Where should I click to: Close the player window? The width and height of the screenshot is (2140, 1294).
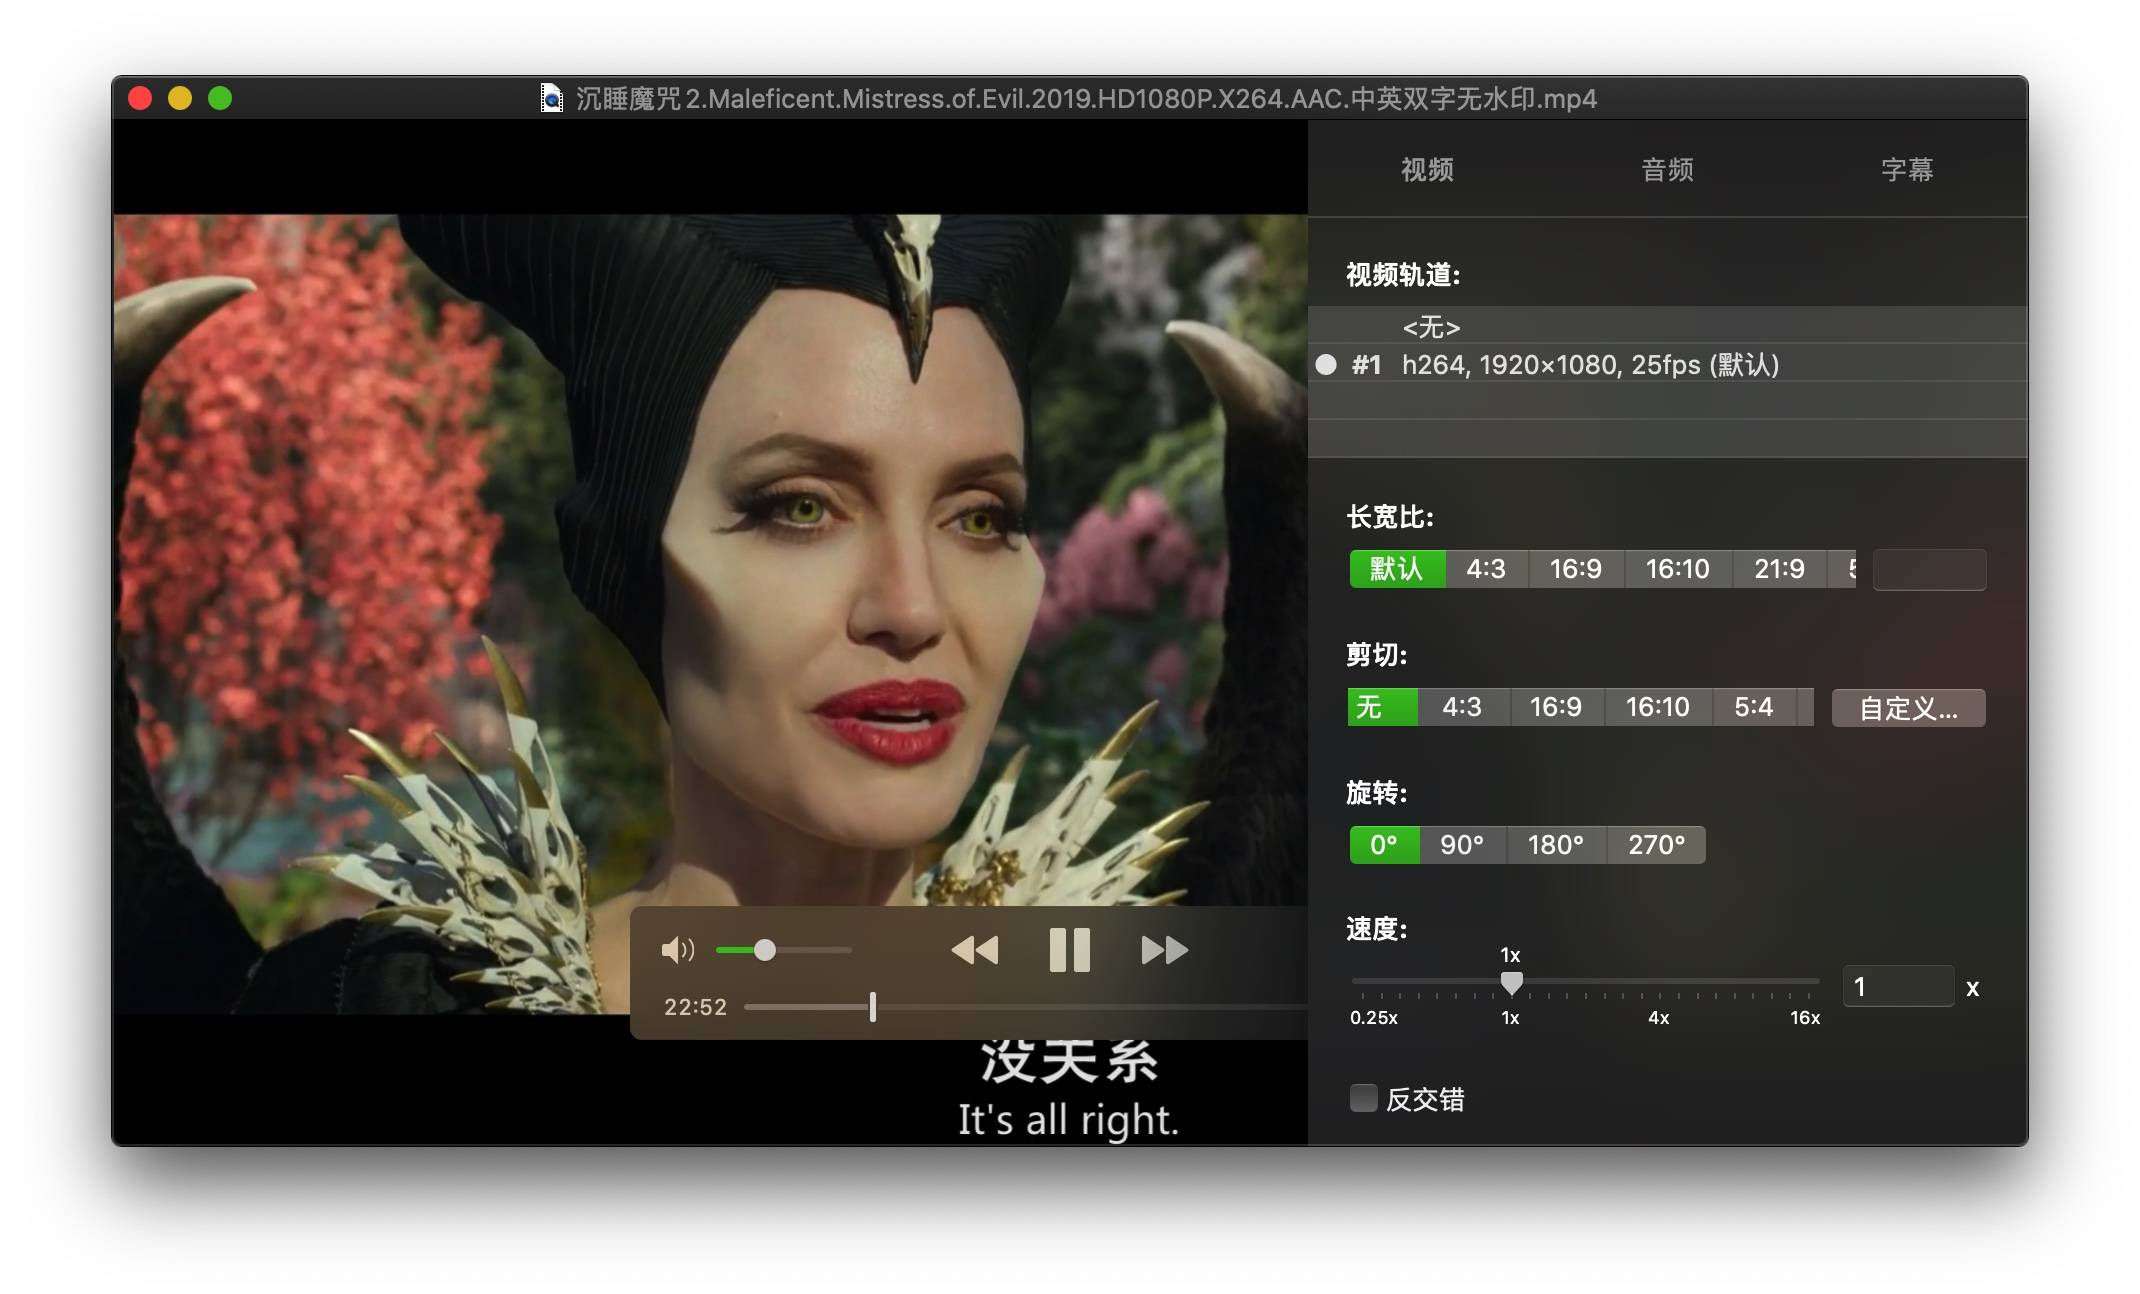pyautogui.click(x=140, y=98)
